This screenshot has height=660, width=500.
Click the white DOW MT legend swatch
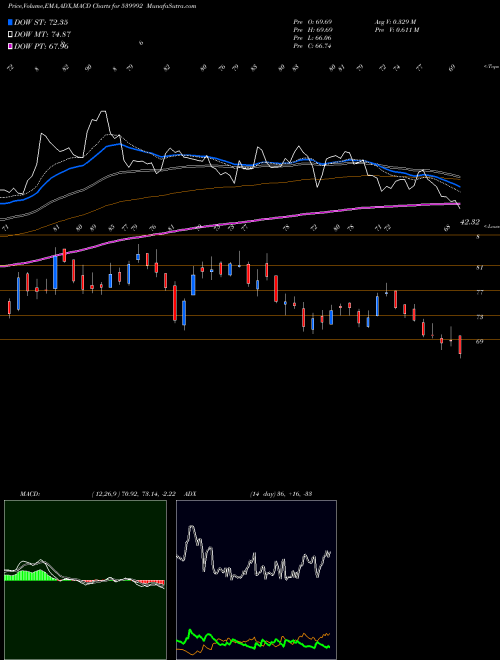[x=10, y=35]
